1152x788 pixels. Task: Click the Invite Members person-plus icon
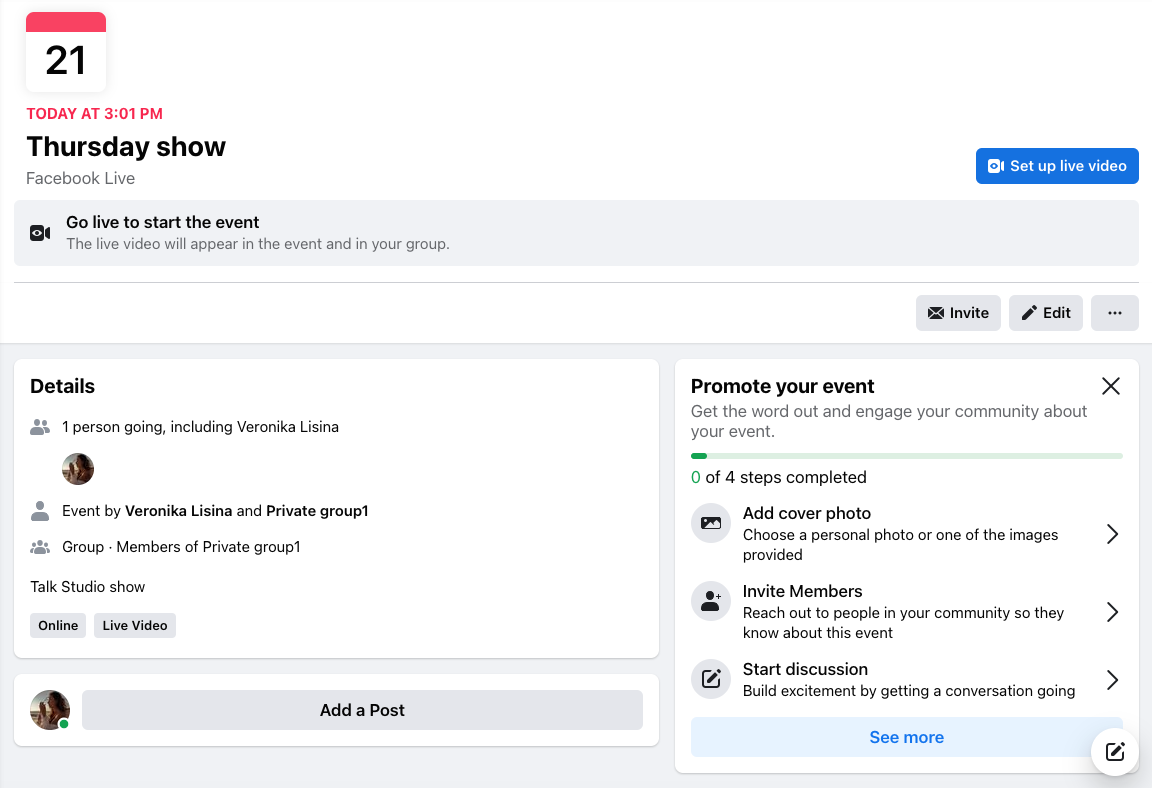point(710,601)
